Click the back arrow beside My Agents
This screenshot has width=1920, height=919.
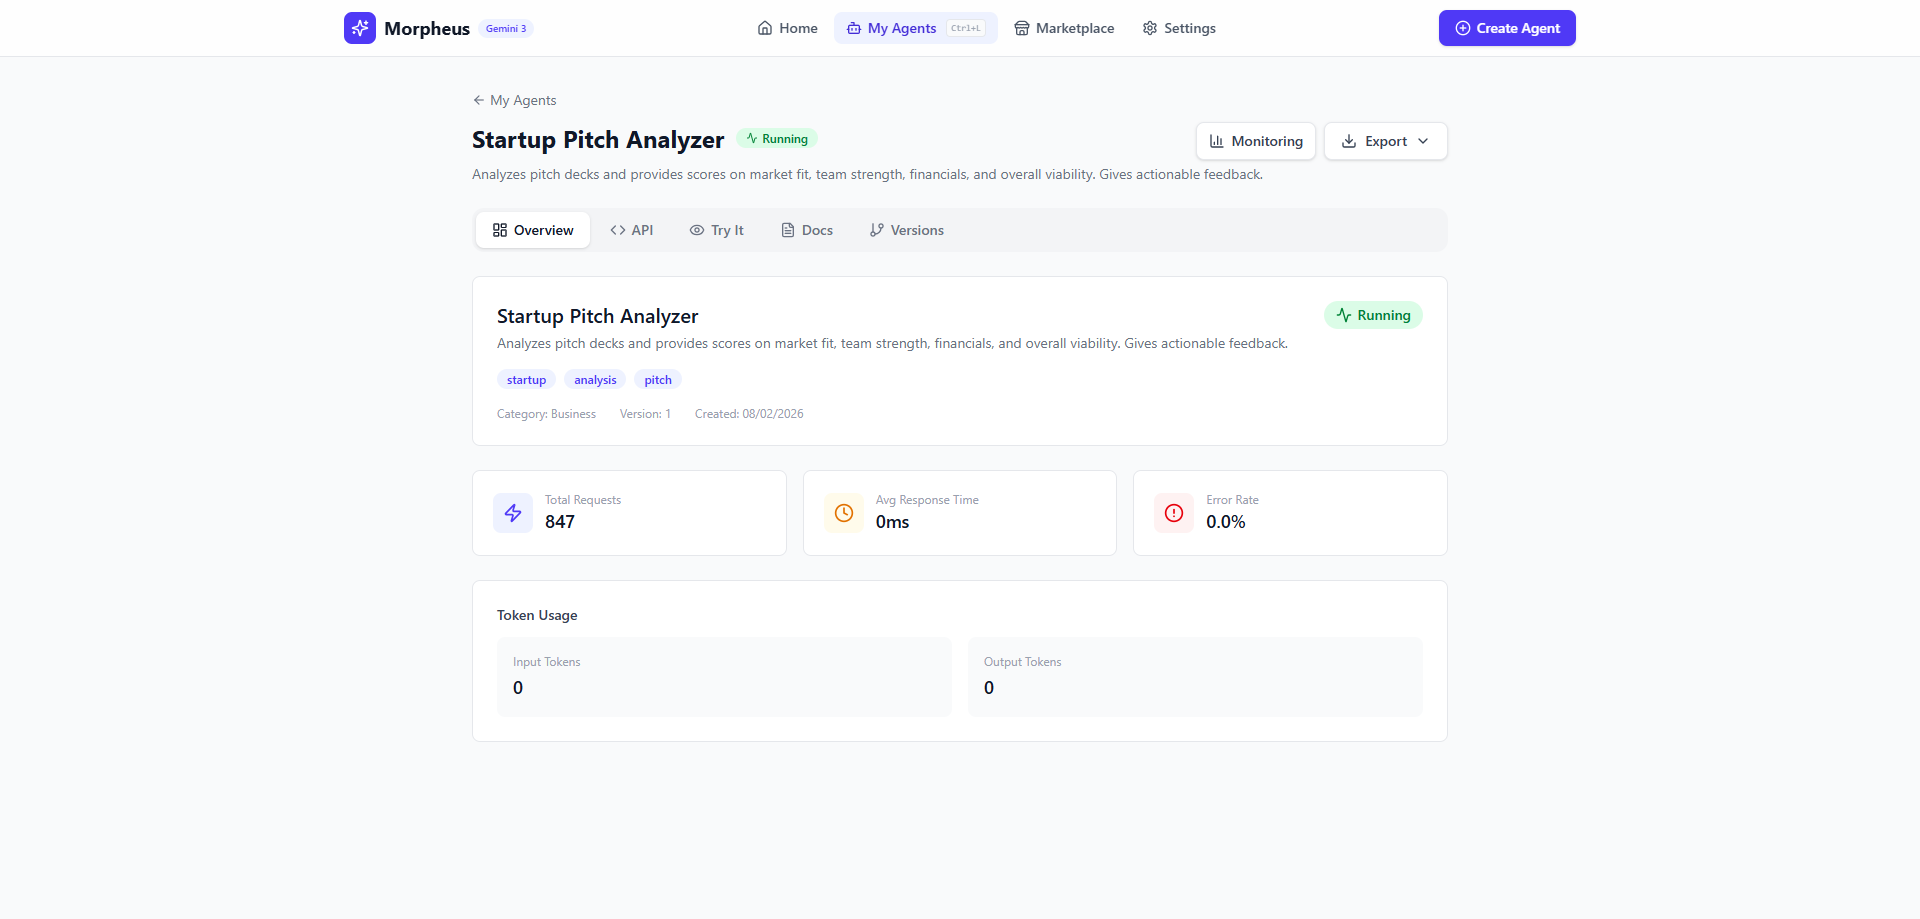479,100
